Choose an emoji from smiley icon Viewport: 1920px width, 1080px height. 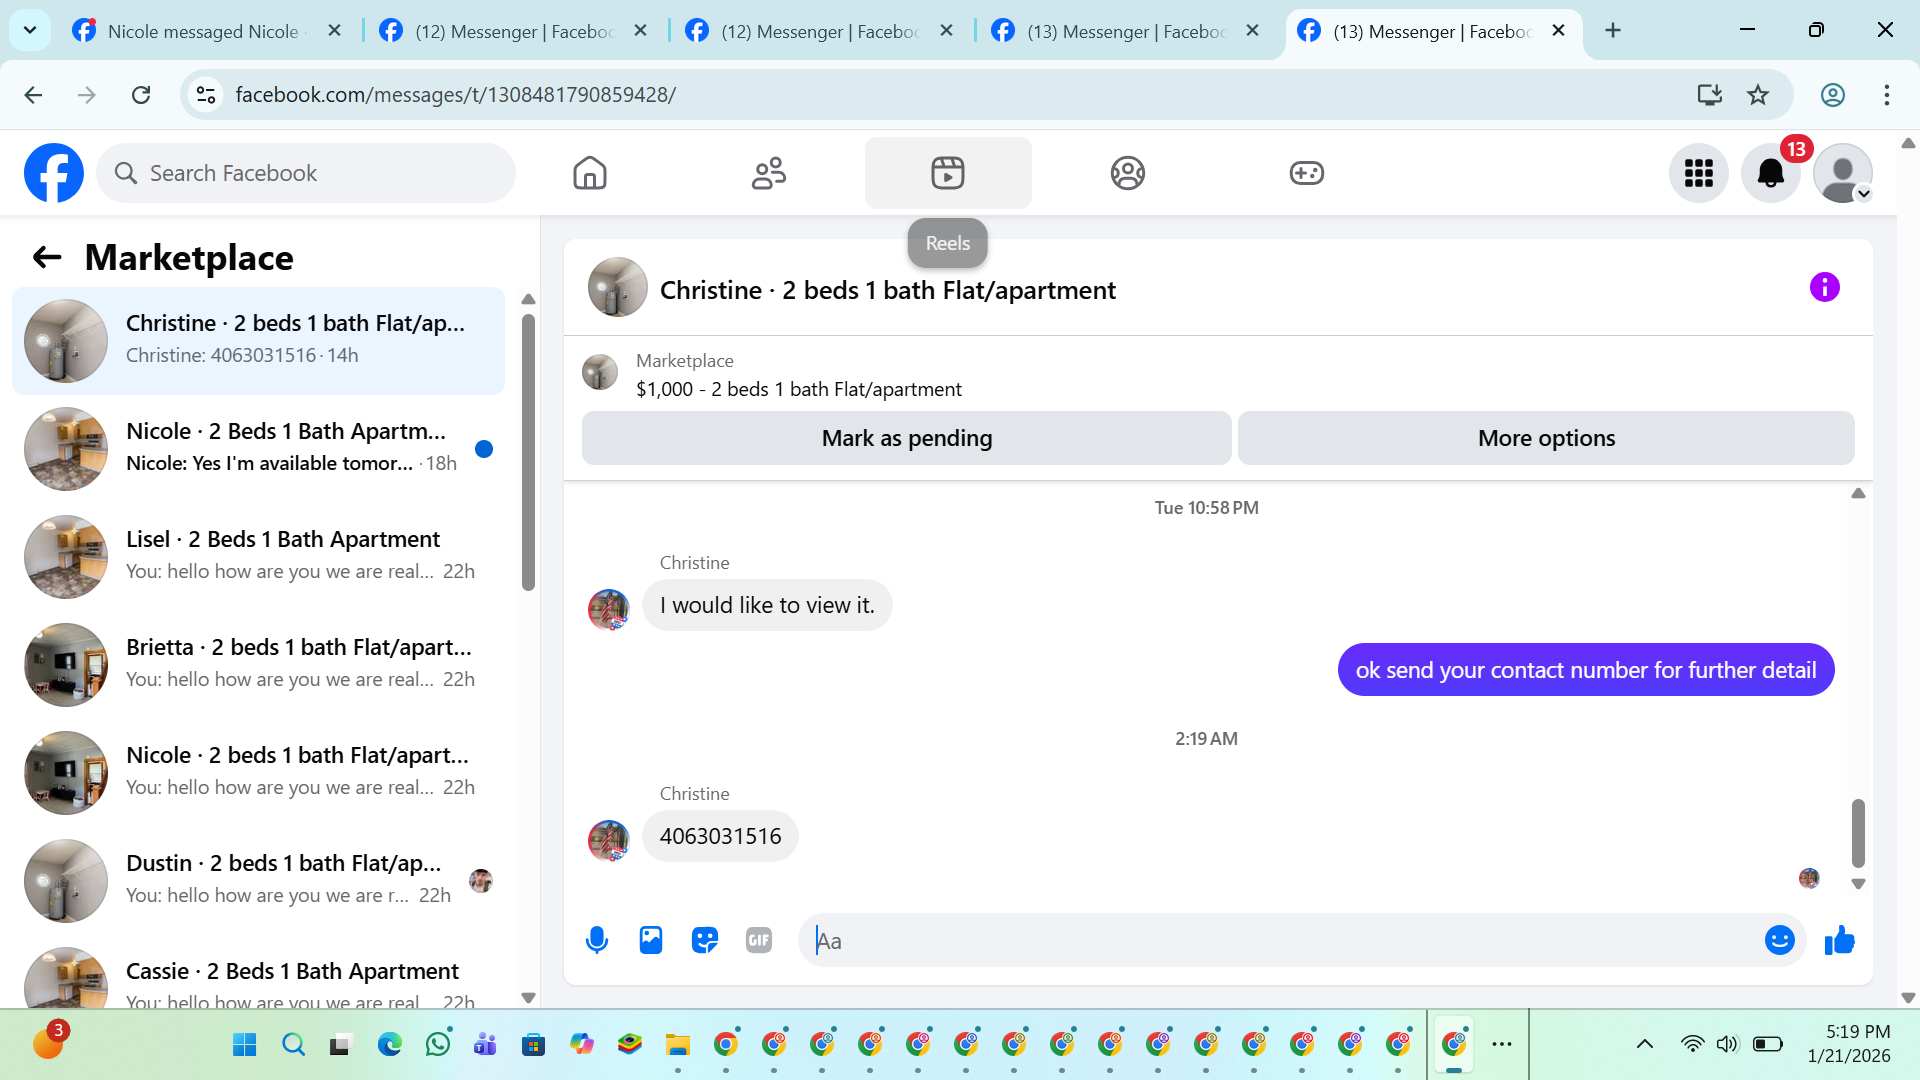coord(1779,940)
